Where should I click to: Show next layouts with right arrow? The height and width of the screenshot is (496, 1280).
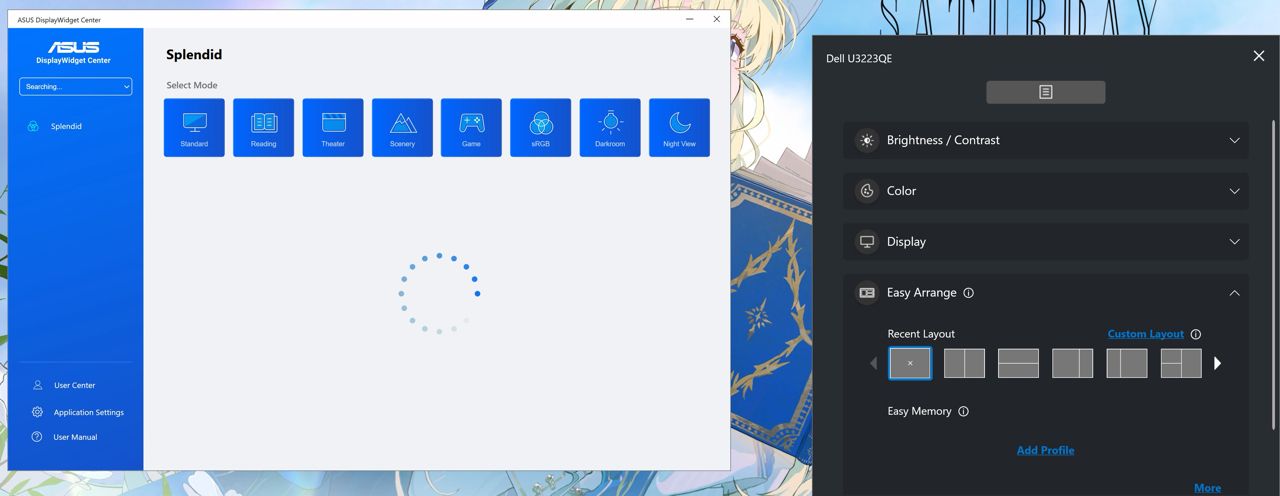[x=1217, y=363]
